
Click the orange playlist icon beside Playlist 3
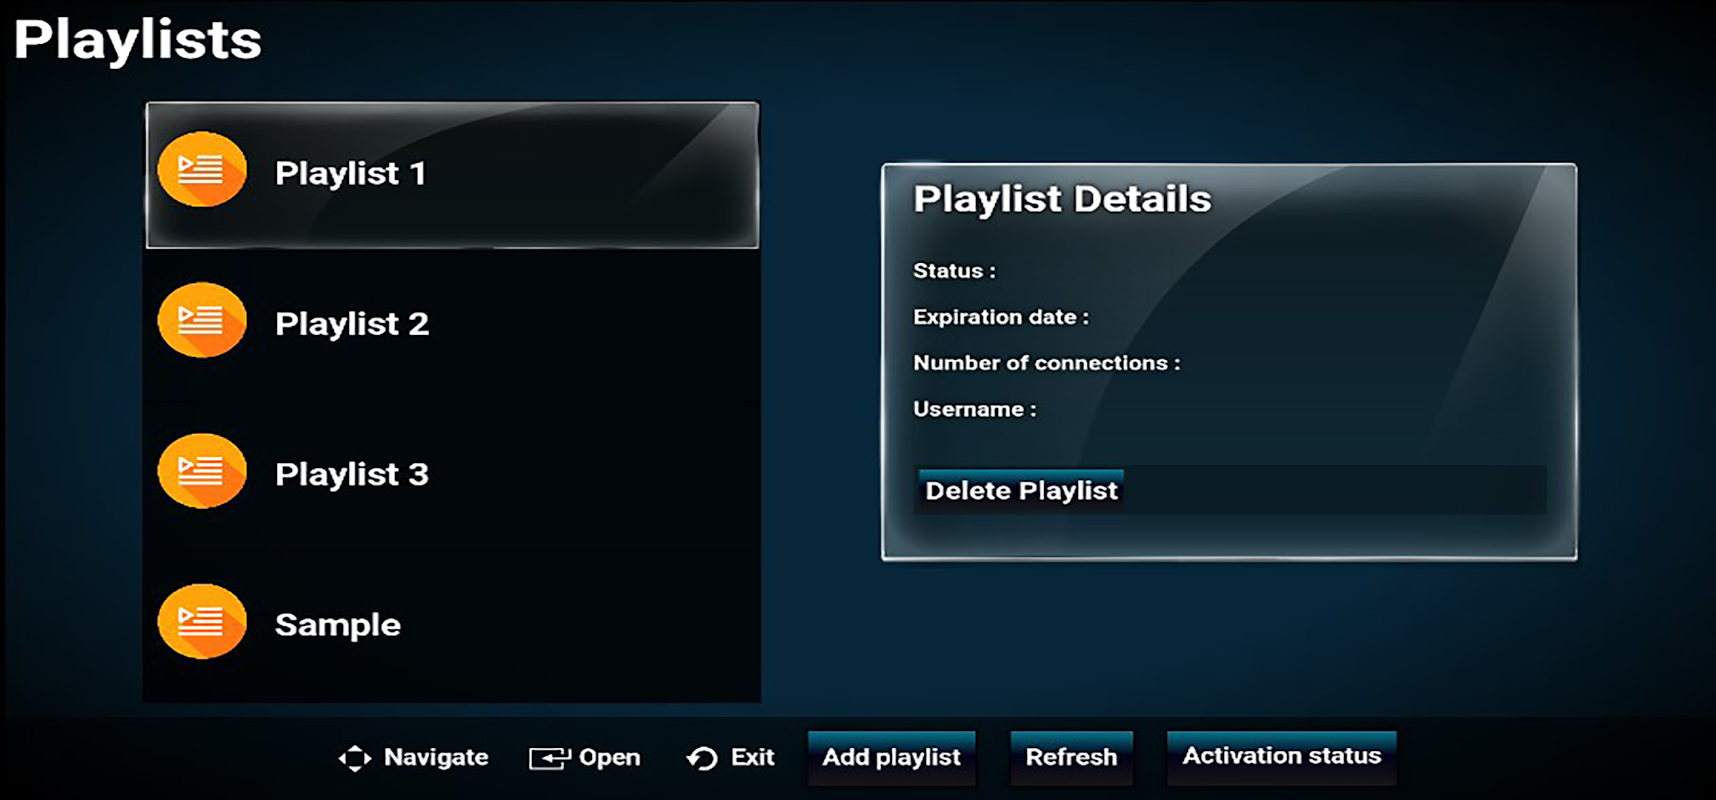[202, 471]
